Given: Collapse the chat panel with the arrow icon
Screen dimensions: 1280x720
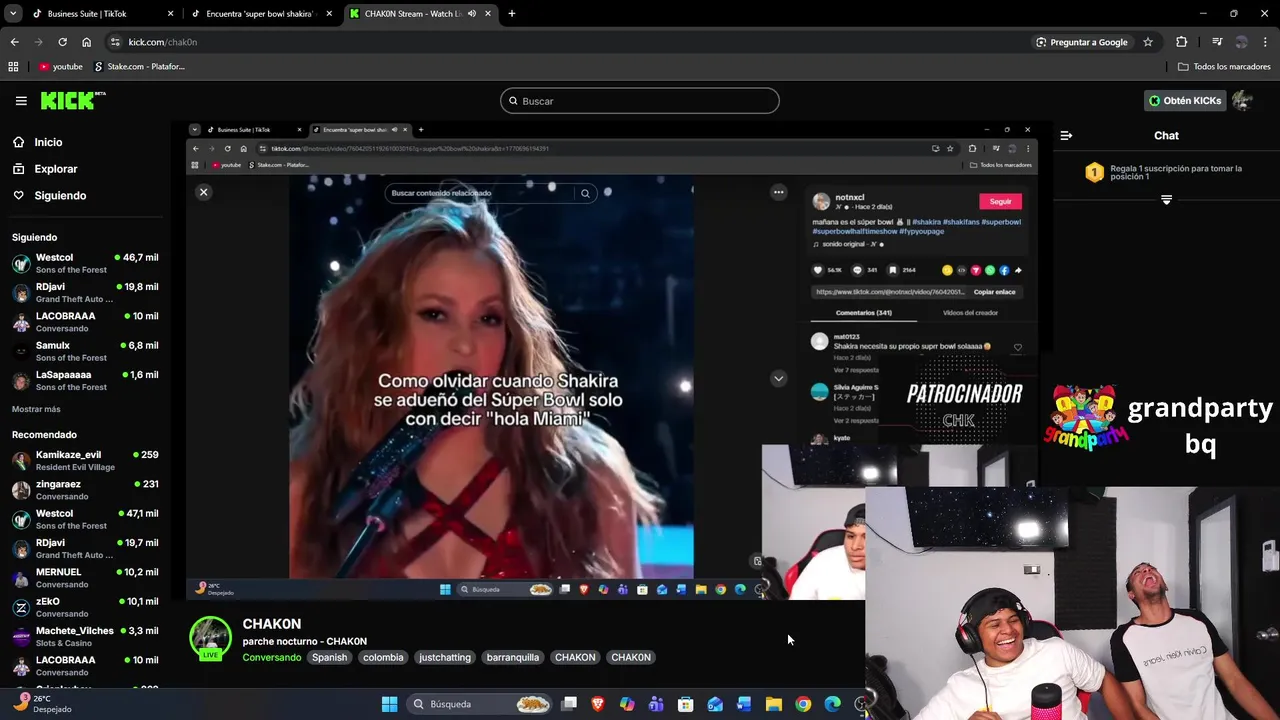Looking at the screenshot, I should point(1066,135).
